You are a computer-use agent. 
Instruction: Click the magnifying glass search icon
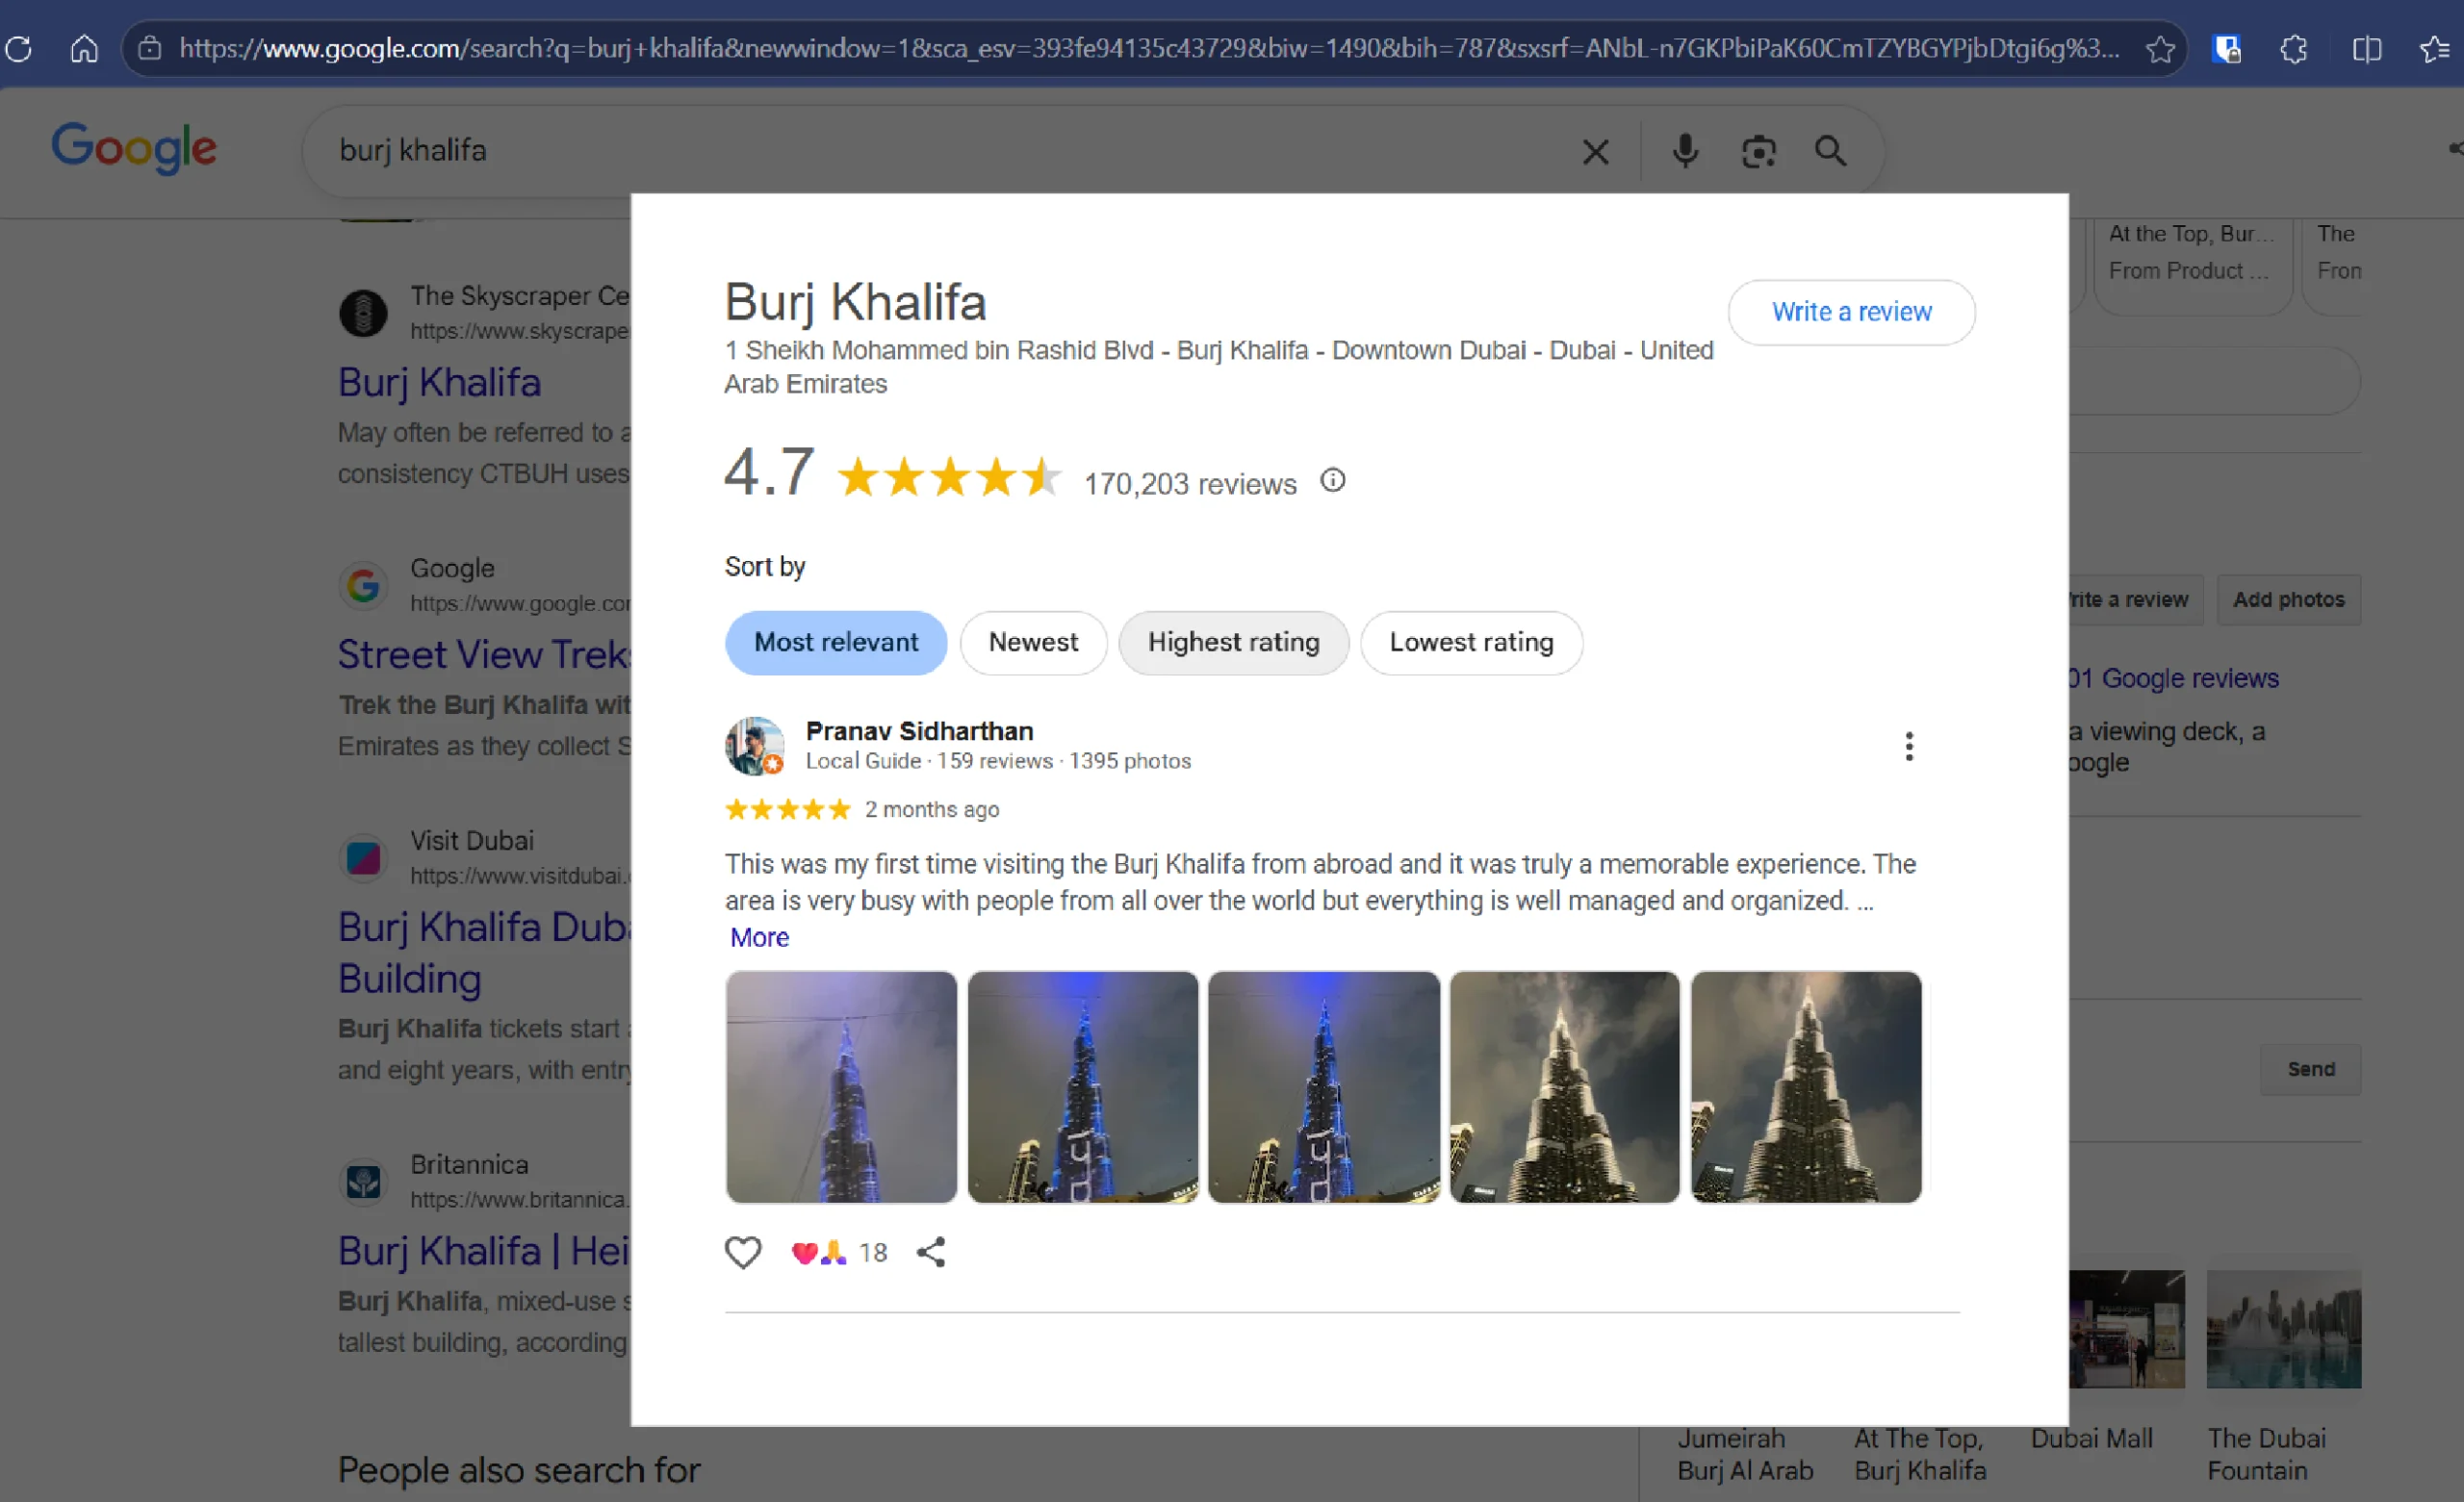click(x=1830, y=151)
